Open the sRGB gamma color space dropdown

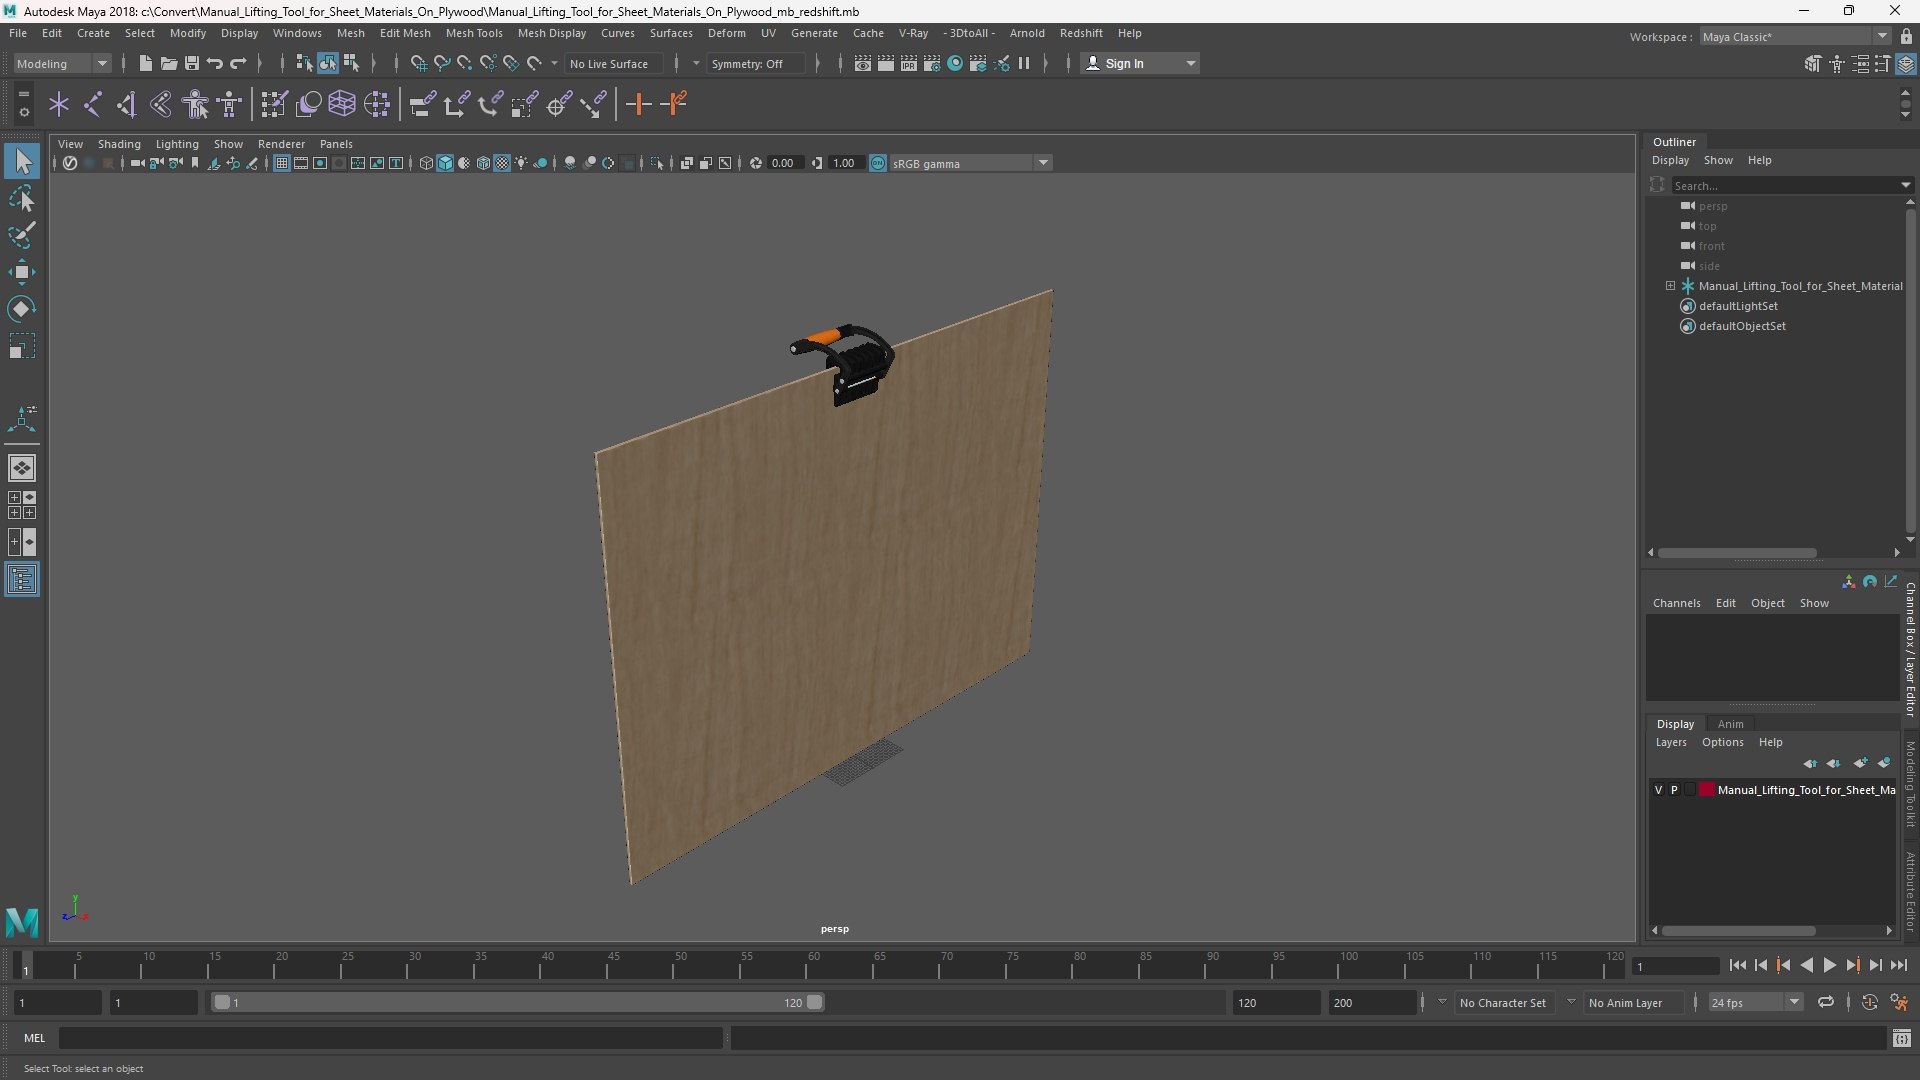coord(970,163)
